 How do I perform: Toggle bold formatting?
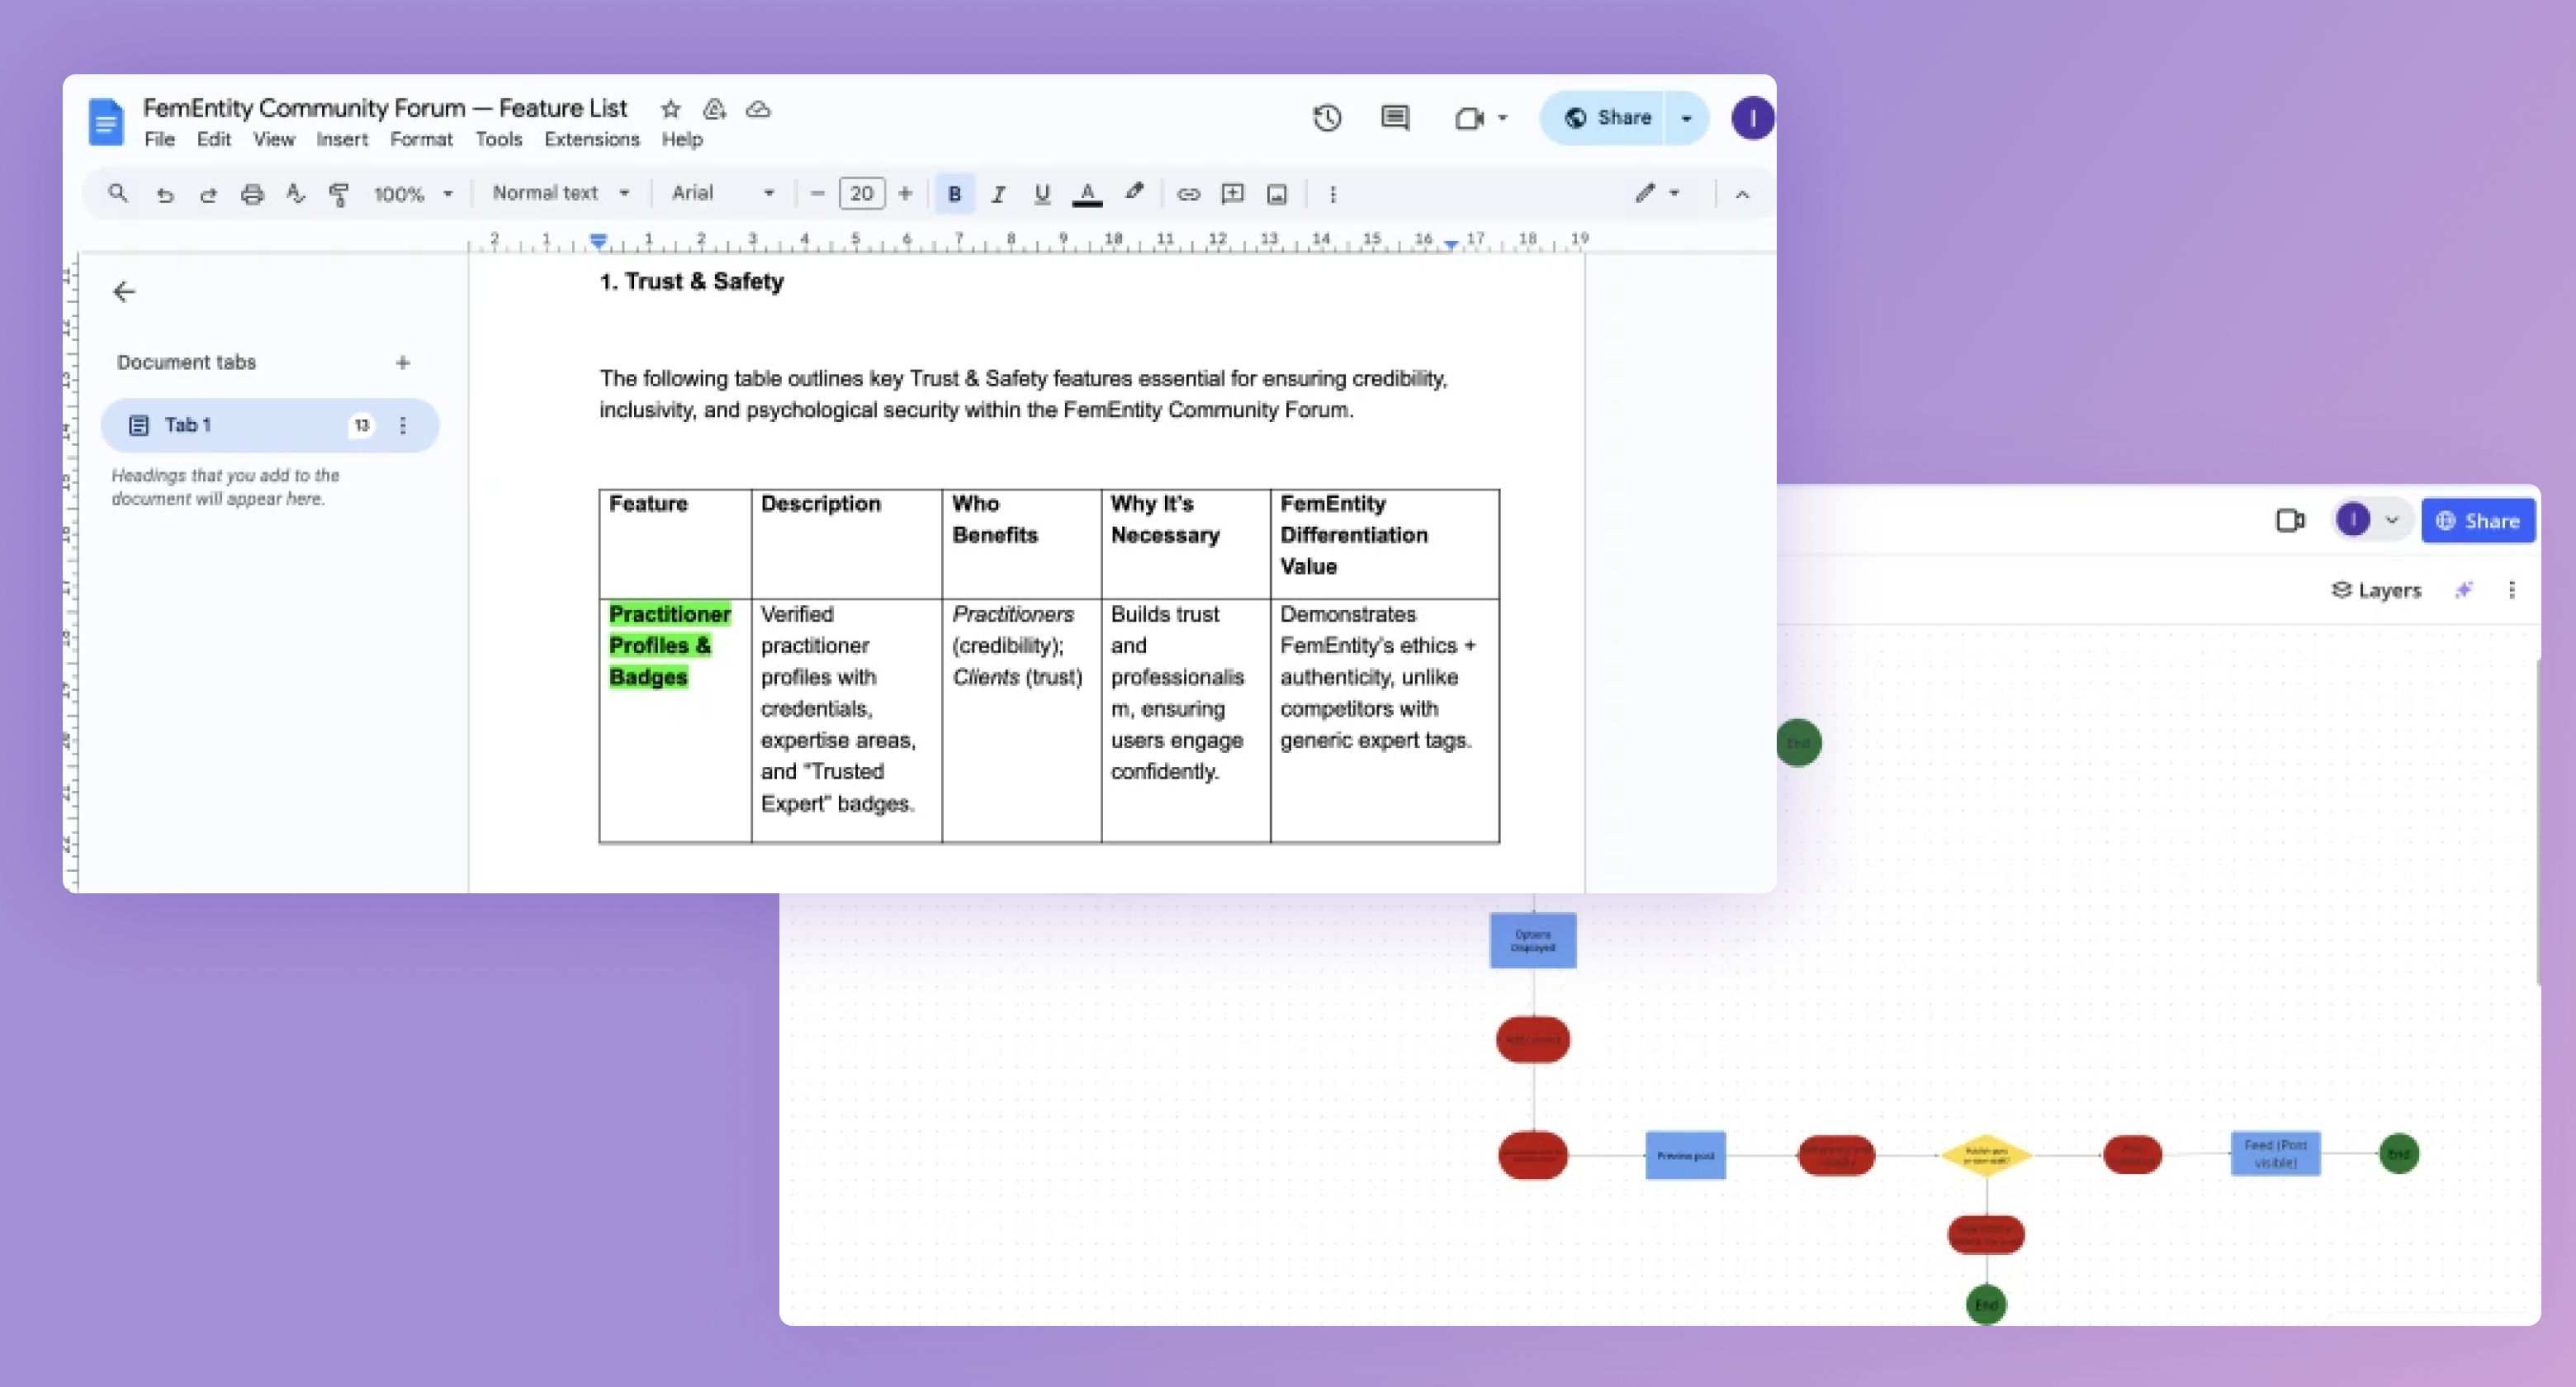point(954,194)
